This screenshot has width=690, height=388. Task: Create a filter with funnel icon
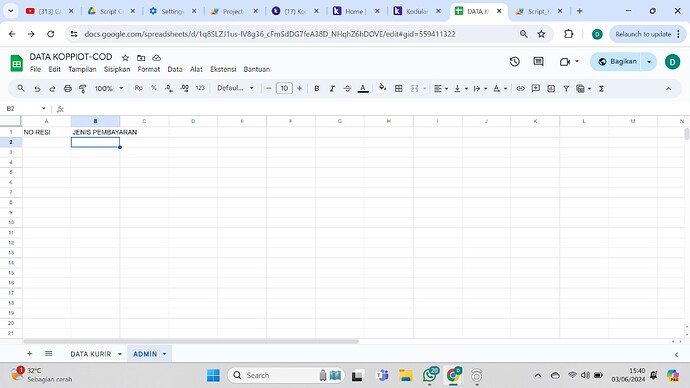point(566,88)
